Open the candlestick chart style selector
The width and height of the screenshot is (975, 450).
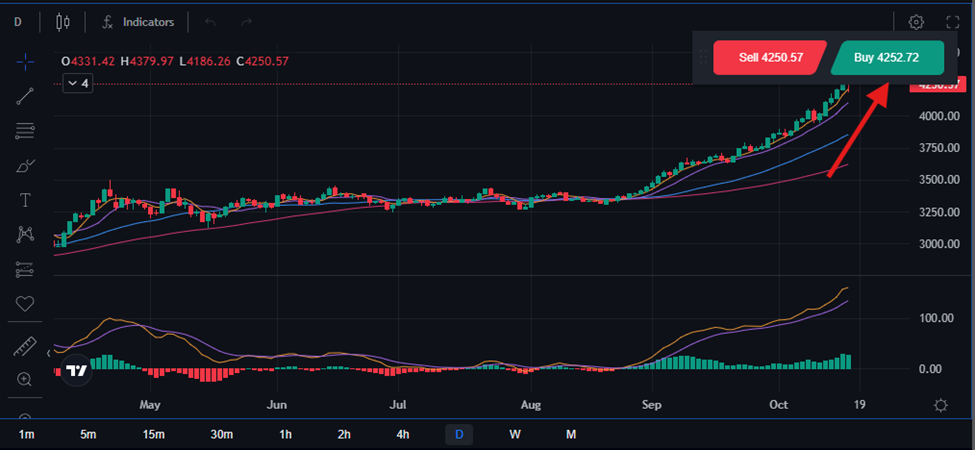pyautogui.click(x=64, y=22)
